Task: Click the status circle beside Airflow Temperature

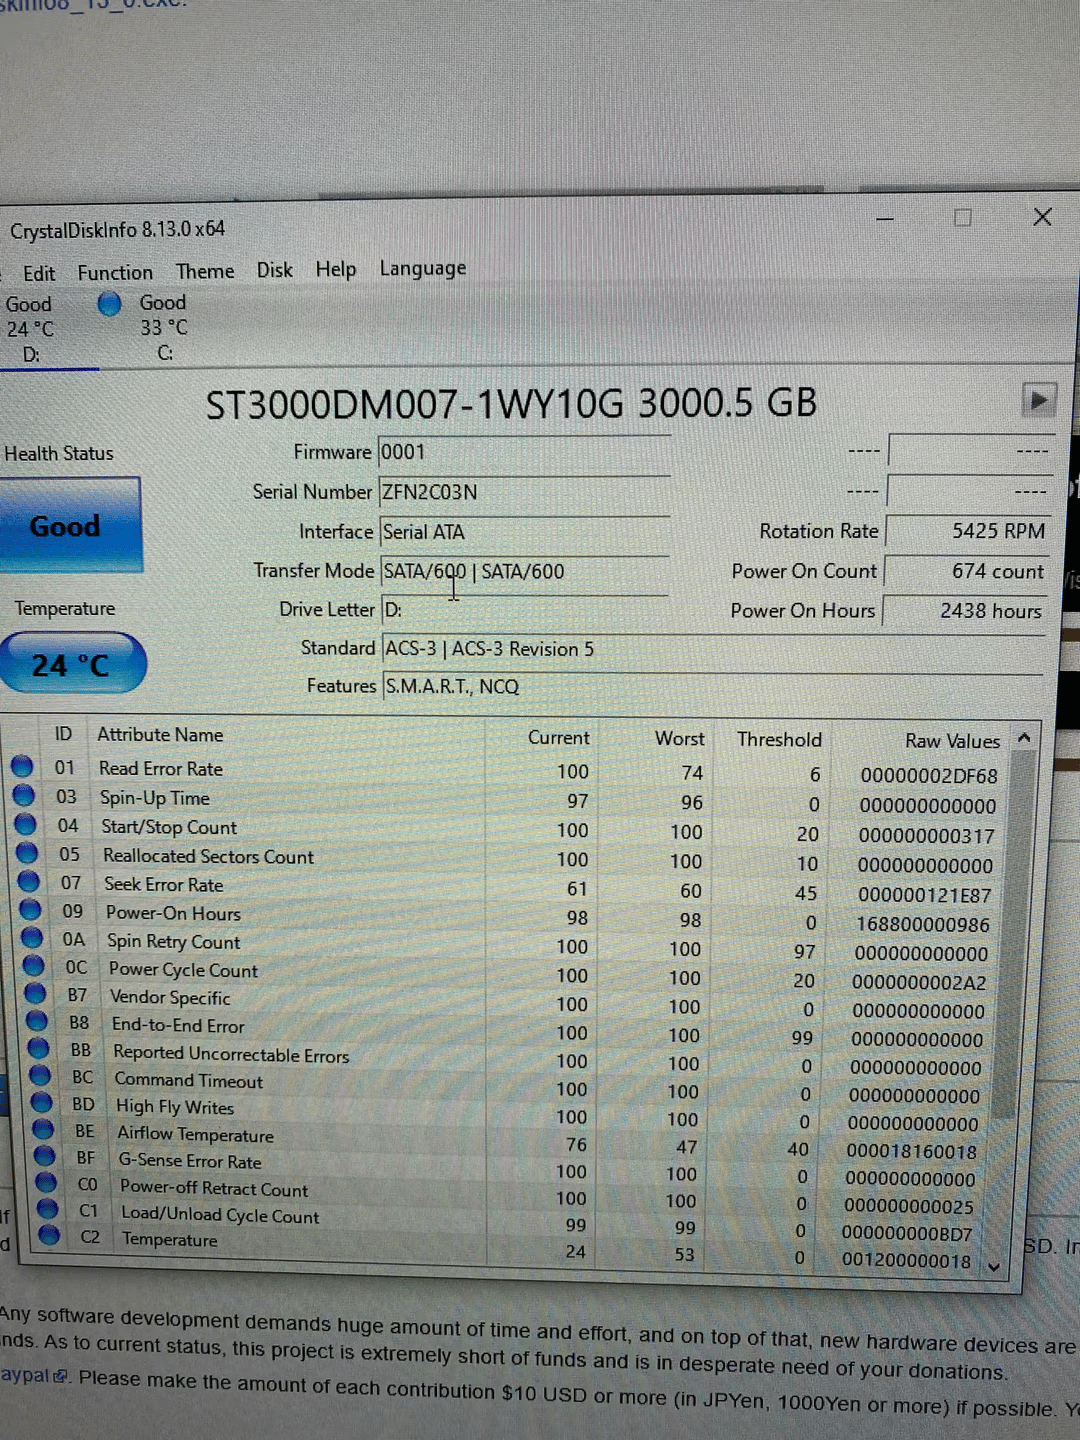Action: click(43, 1130)
